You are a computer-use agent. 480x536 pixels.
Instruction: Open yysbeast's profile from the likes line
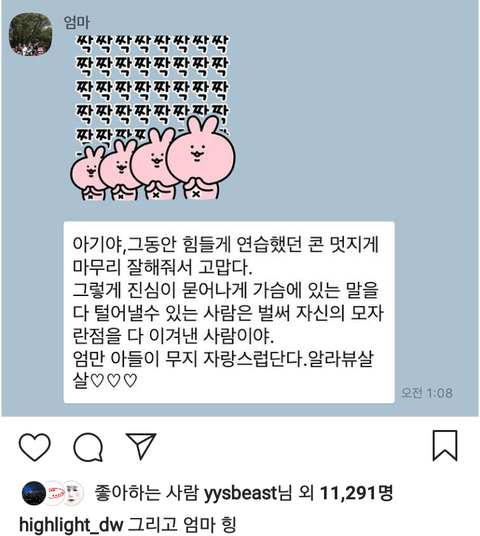240,493
